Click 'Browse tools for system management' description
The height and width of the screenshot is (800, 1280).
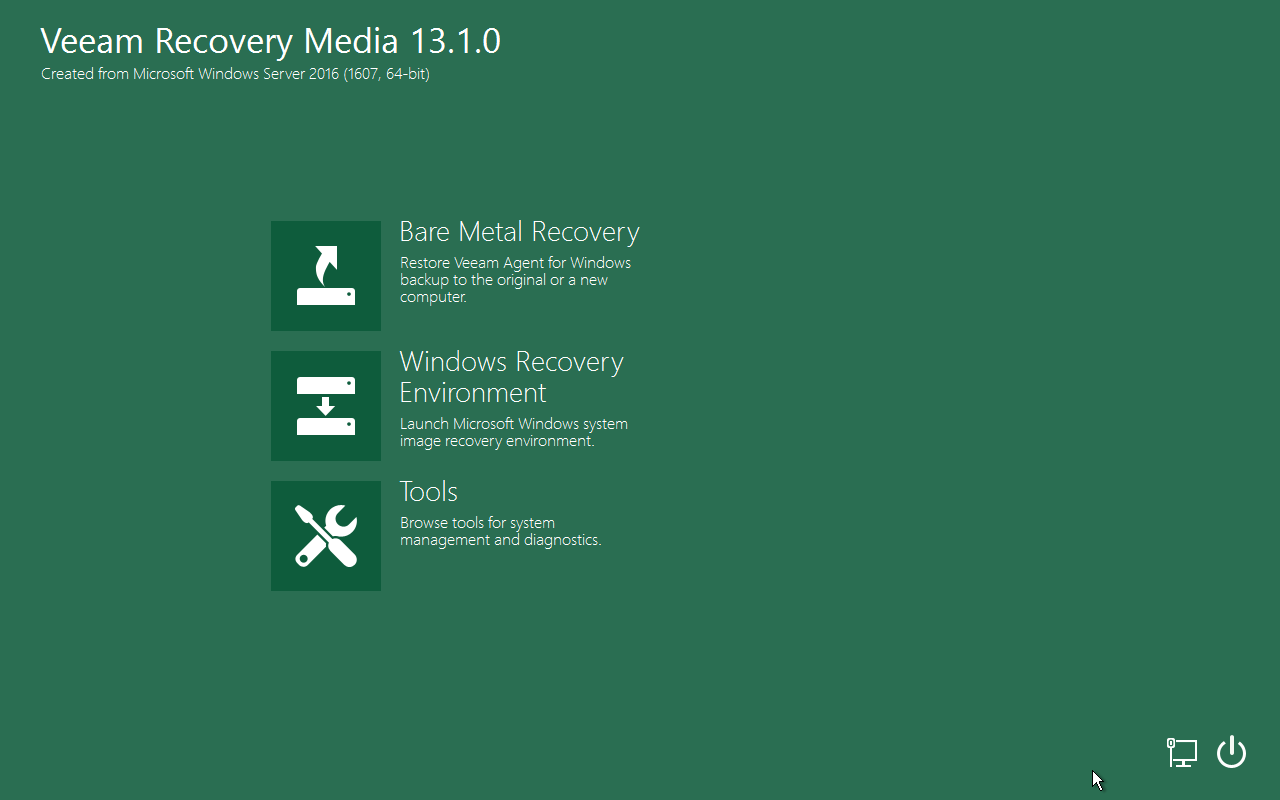coord(500,531)
